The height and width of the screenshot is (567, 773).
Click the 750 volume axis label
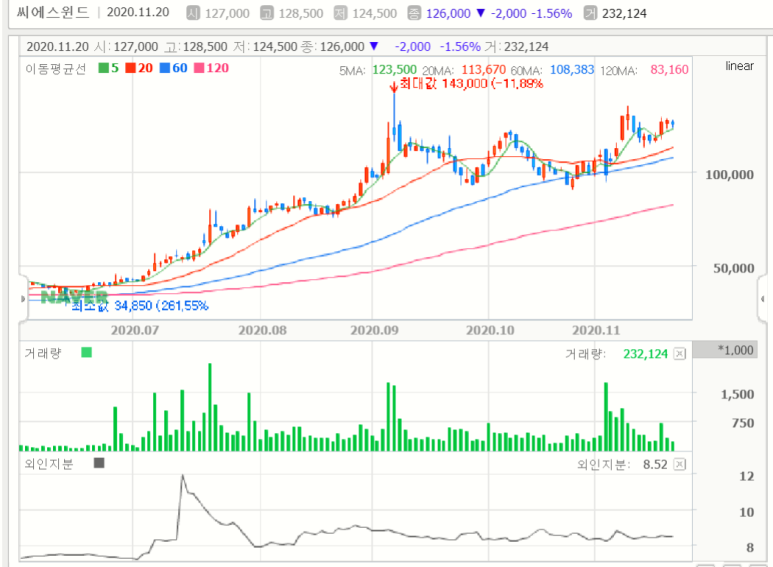click(x=742, y=423)
